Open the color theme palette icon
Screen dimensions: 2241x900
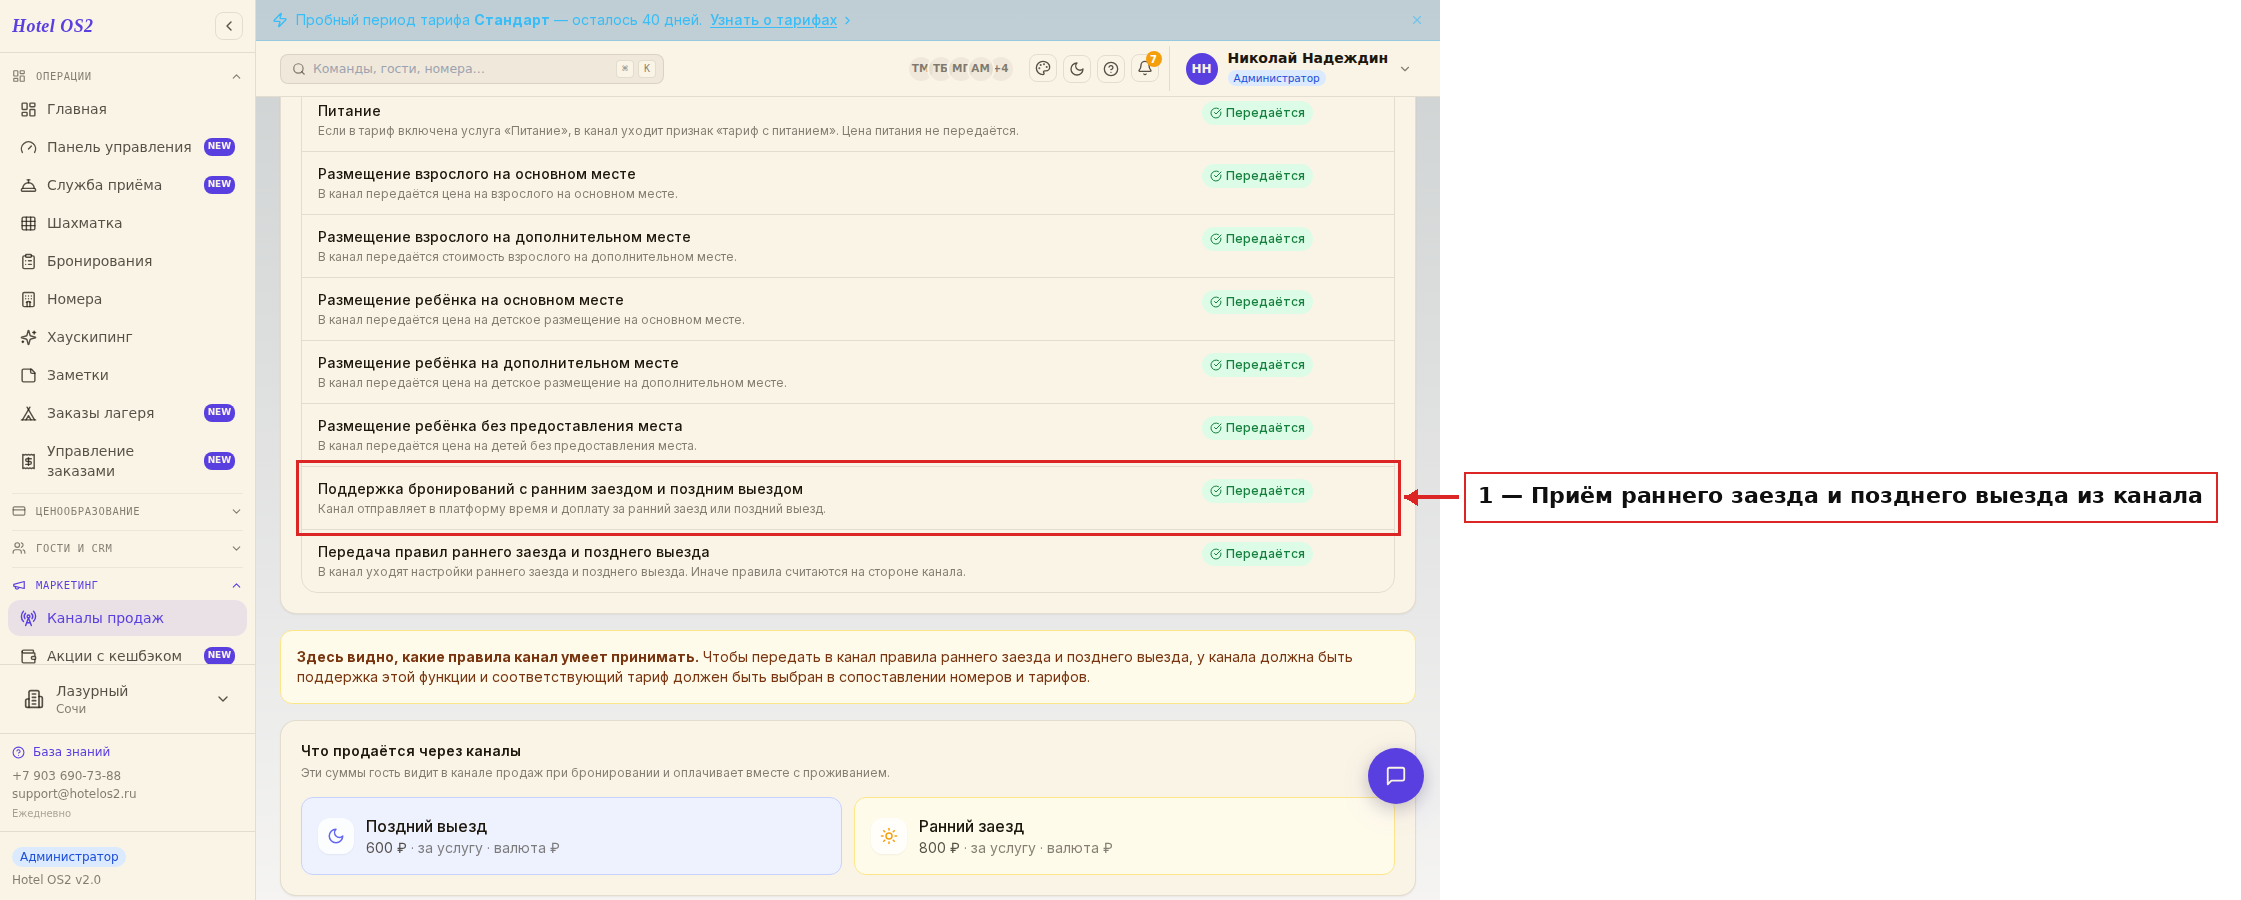(1043, 69)
